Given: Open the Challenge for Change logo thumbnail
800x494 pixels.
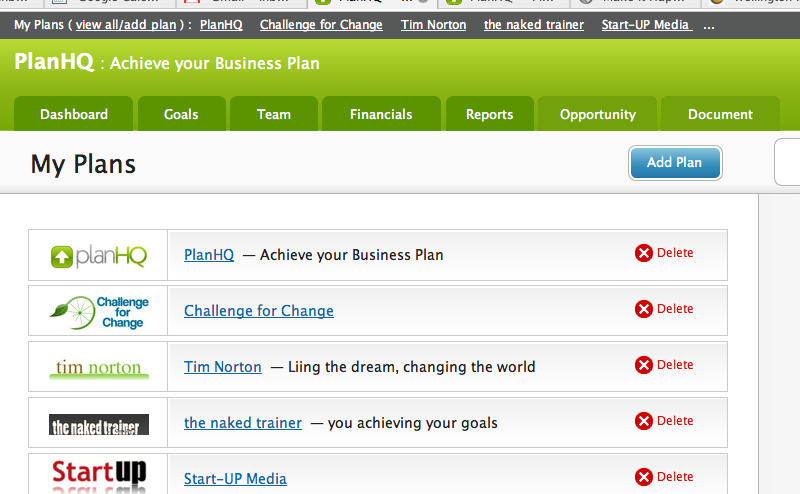Looking at the screenshot, I should [x=98, y=312].
